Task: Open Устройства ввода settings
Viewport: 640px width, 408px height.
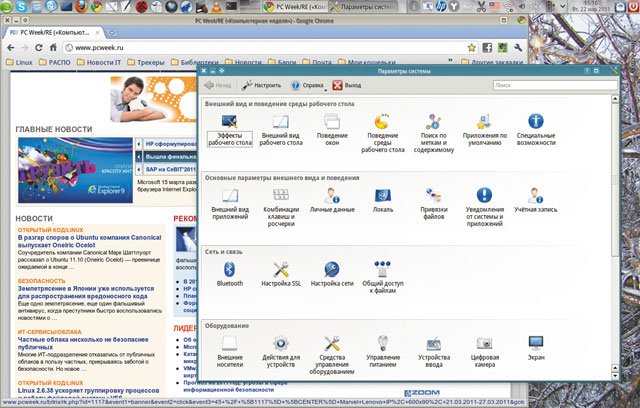Action: (x=433, y=352)
